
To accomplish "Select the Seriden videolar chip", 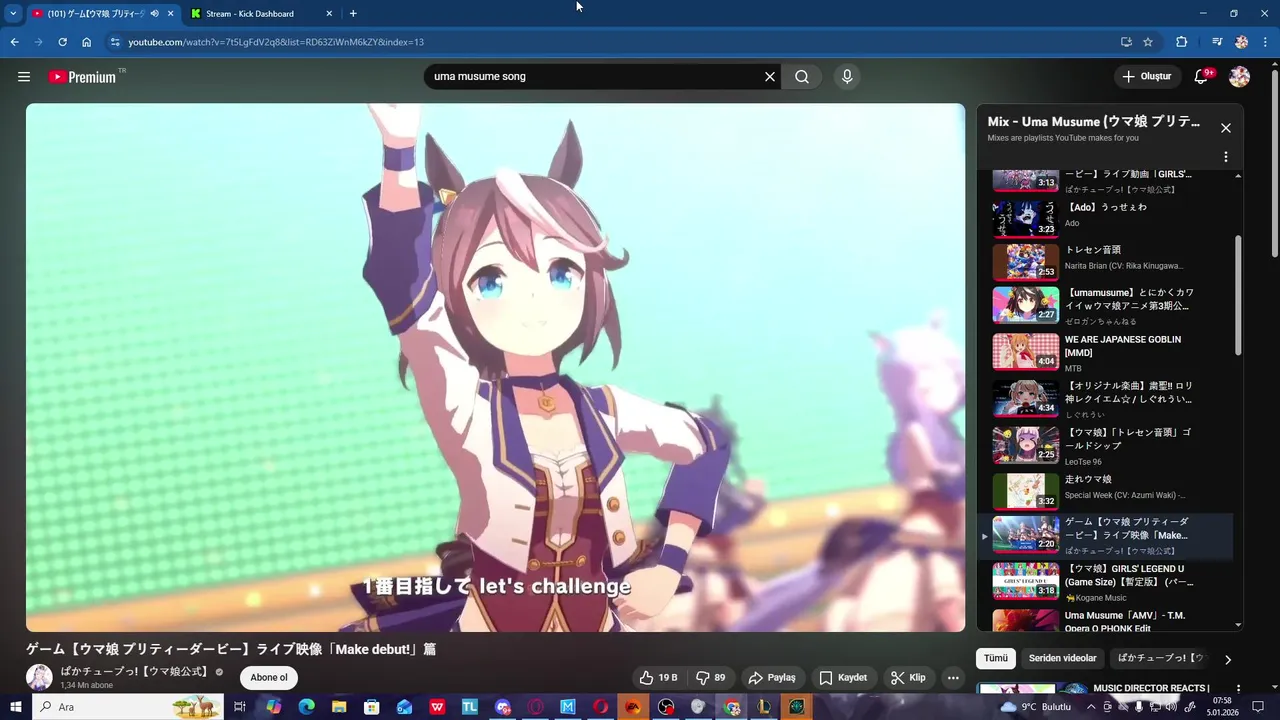I will coord(1063,658).
